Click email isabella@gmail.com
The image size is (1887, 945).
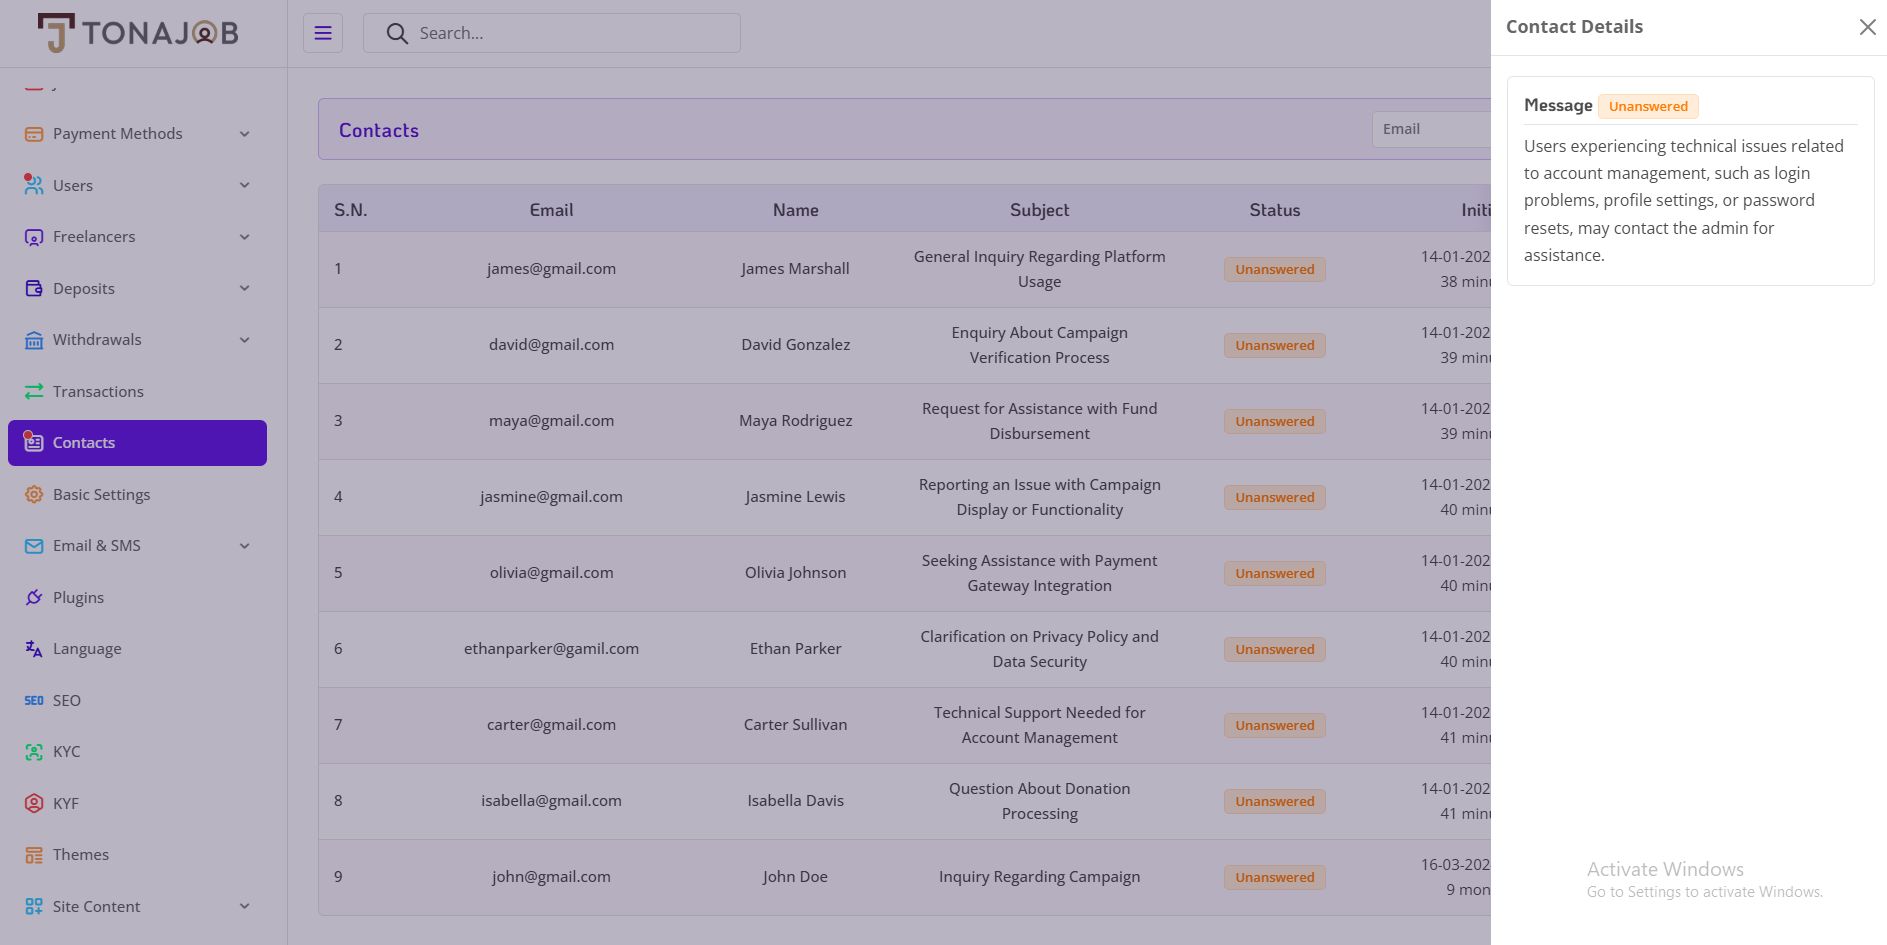click(x=551, y=801)
